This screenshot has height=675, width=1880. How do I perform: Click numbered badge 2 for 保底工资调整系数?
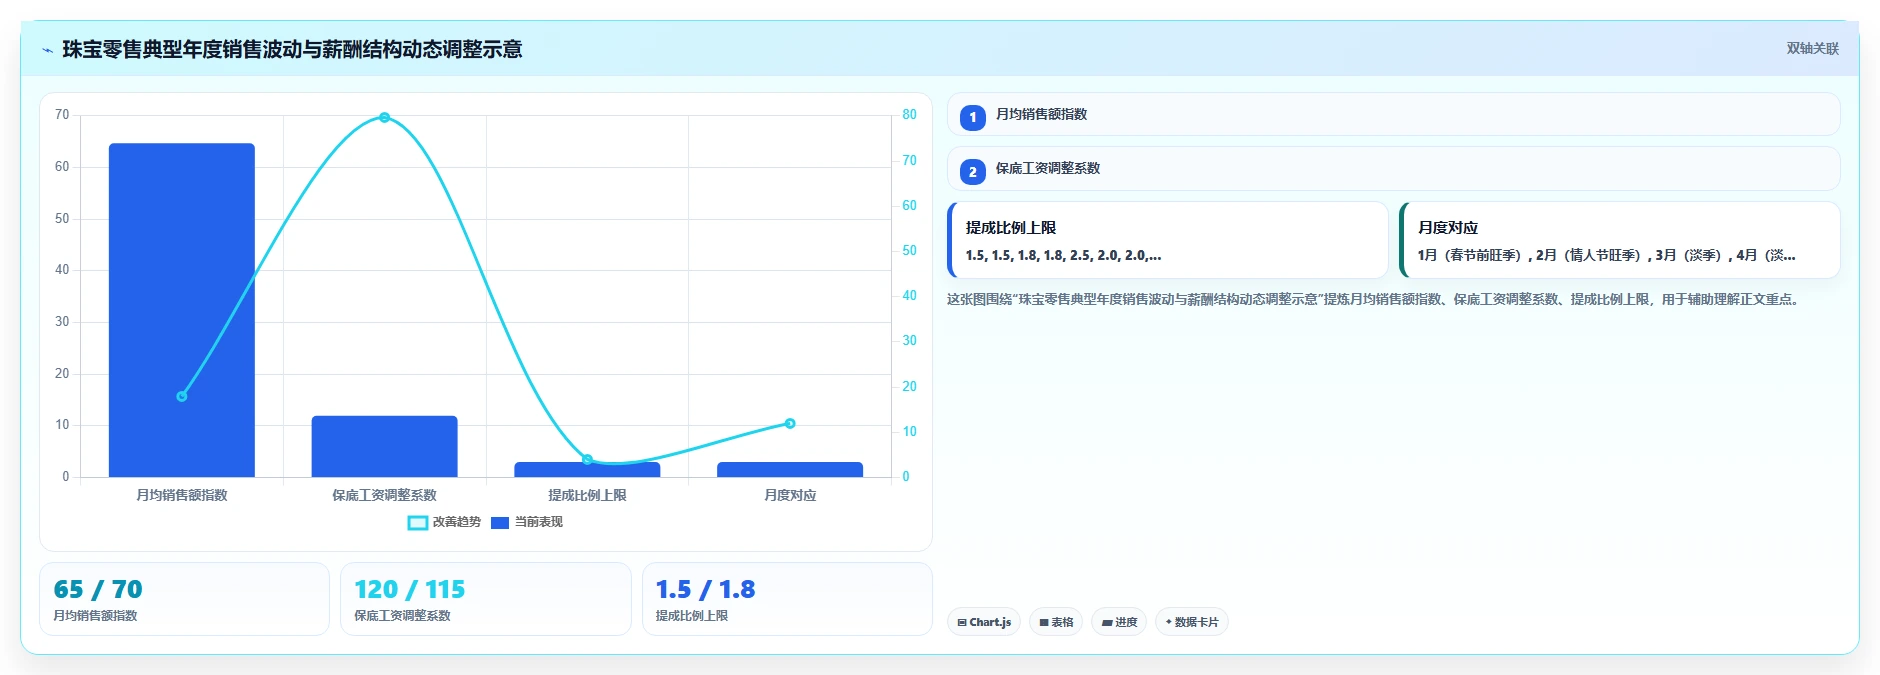pyautogui.click(x=972, y=171)
